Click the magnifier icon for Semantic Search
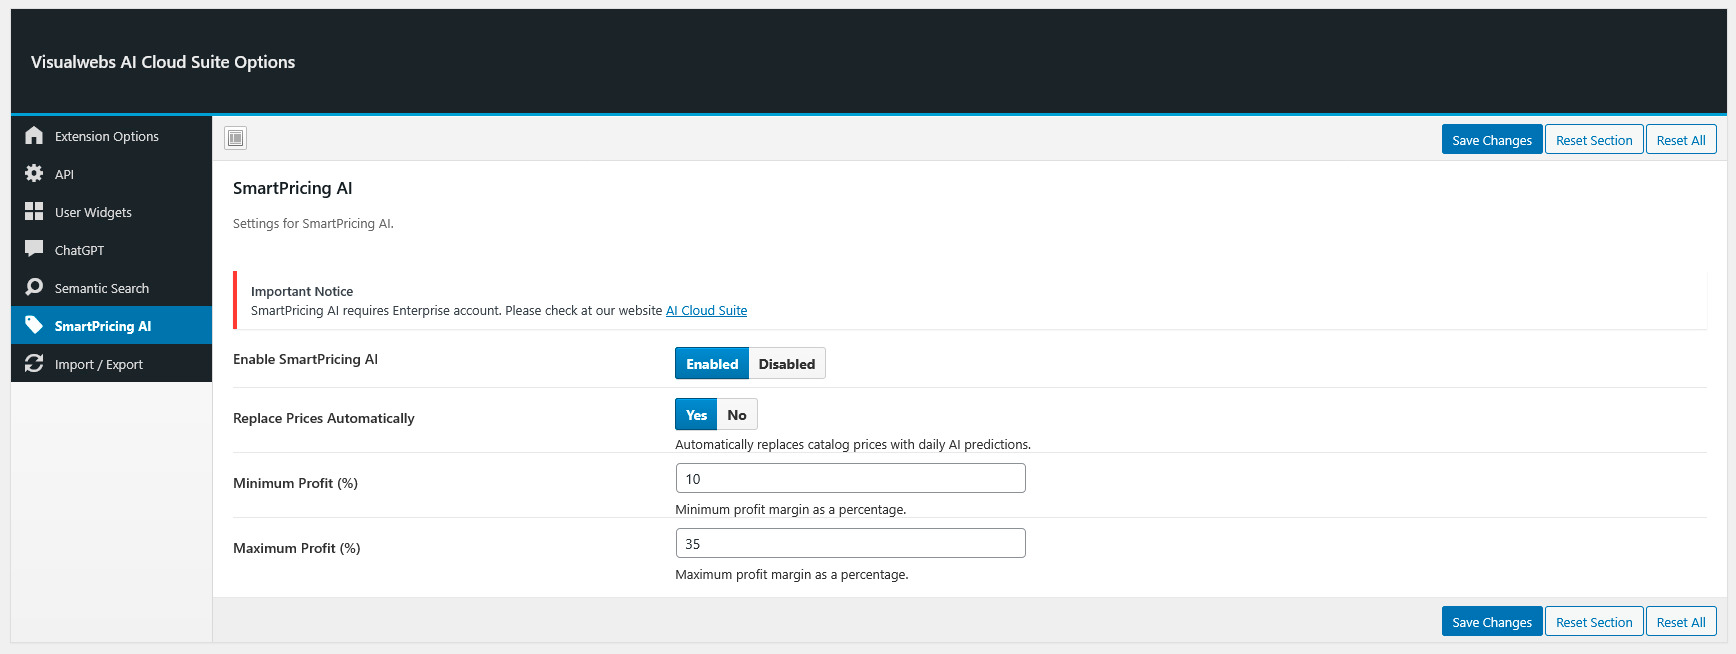The height and width of the screenshot is (654, 1736). tap(34, 287)
